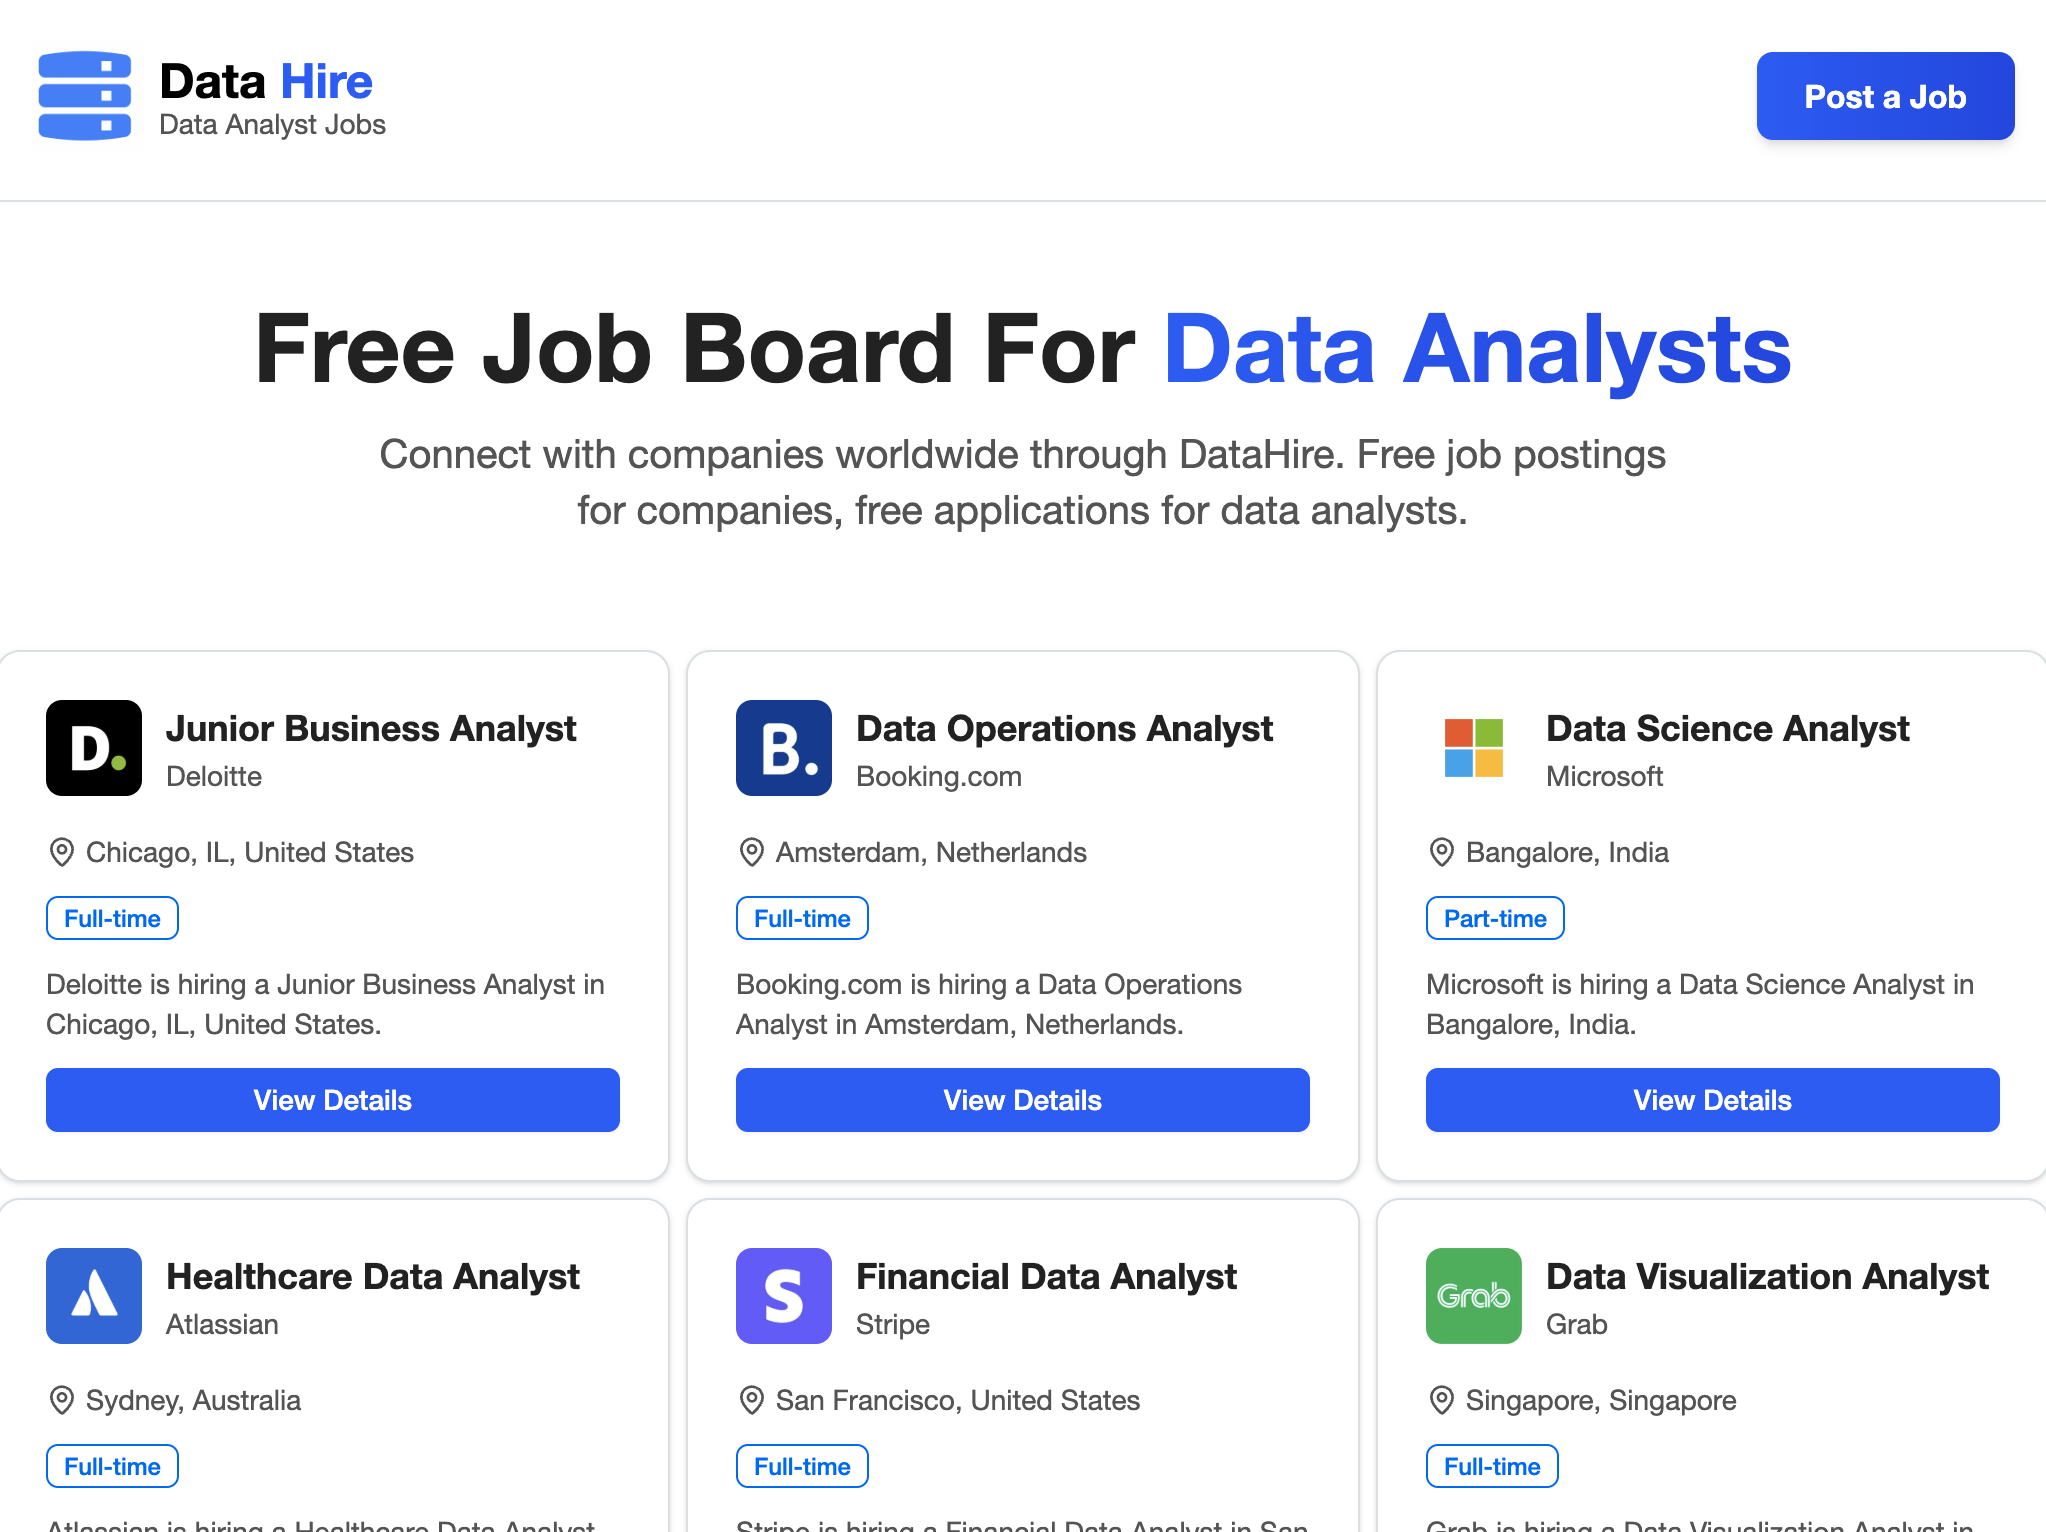
Task: Select the Full-time badge on Deloitte job
Action: (x=111, y=917)
